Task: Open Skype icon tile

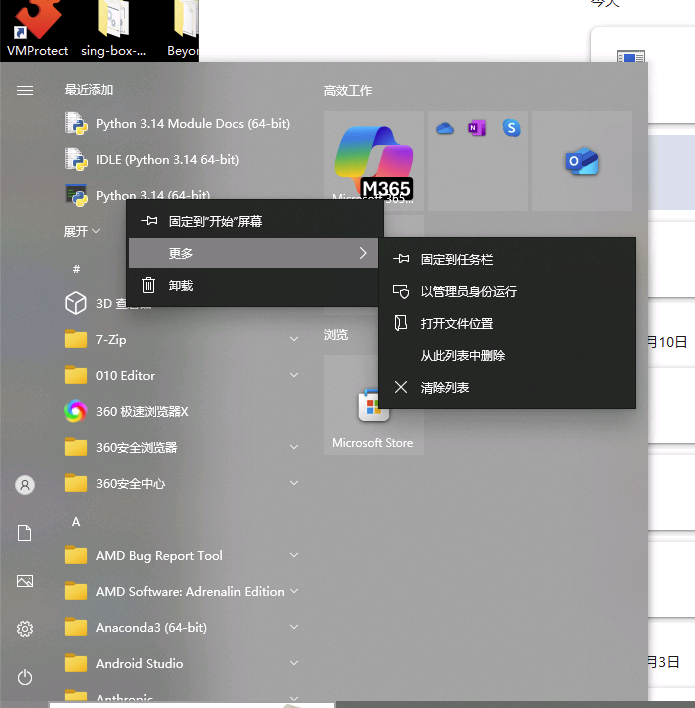Action: pyautogui.click(x=511, y=128)
